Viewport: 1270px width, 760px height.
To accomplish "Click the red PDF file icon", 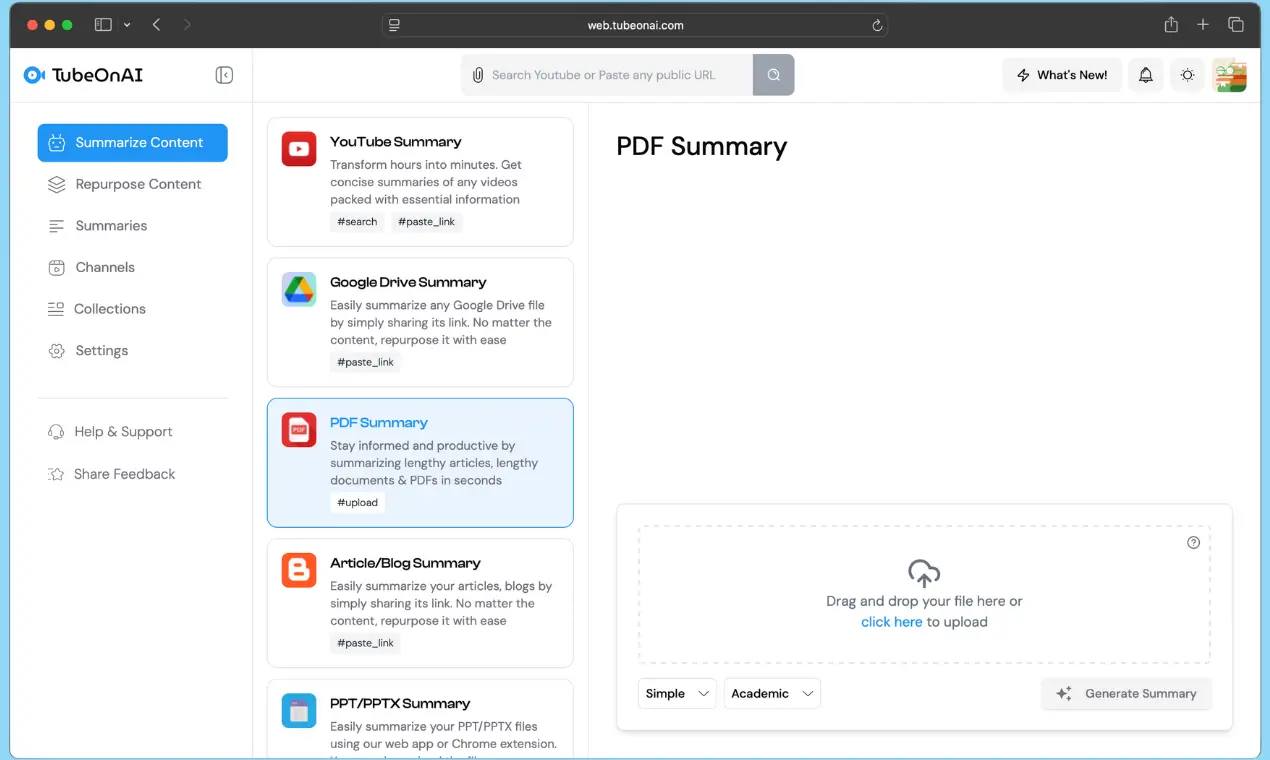I will point(299,430).
